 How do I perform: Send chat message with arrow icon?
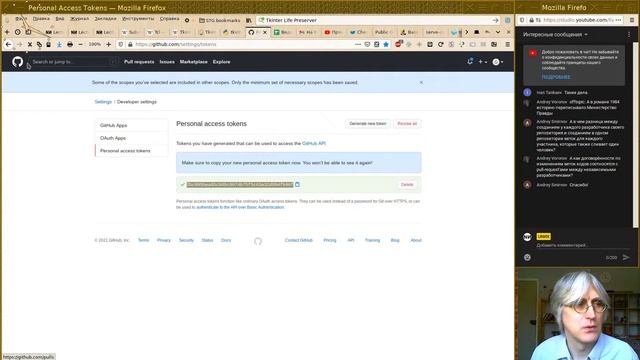(x=626, y=257)
